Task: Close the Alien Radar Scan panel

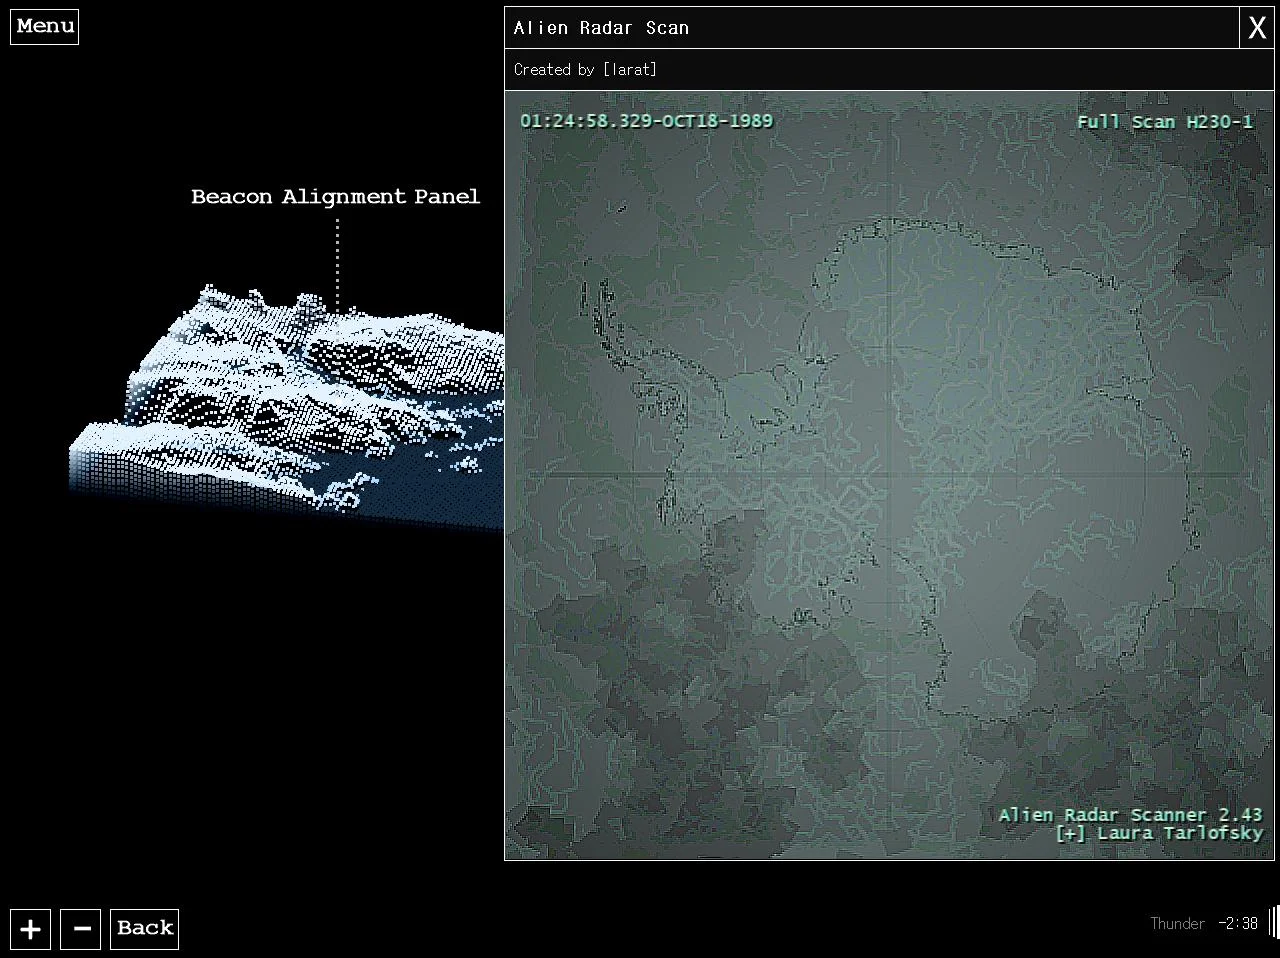Action: (1256, 28)
